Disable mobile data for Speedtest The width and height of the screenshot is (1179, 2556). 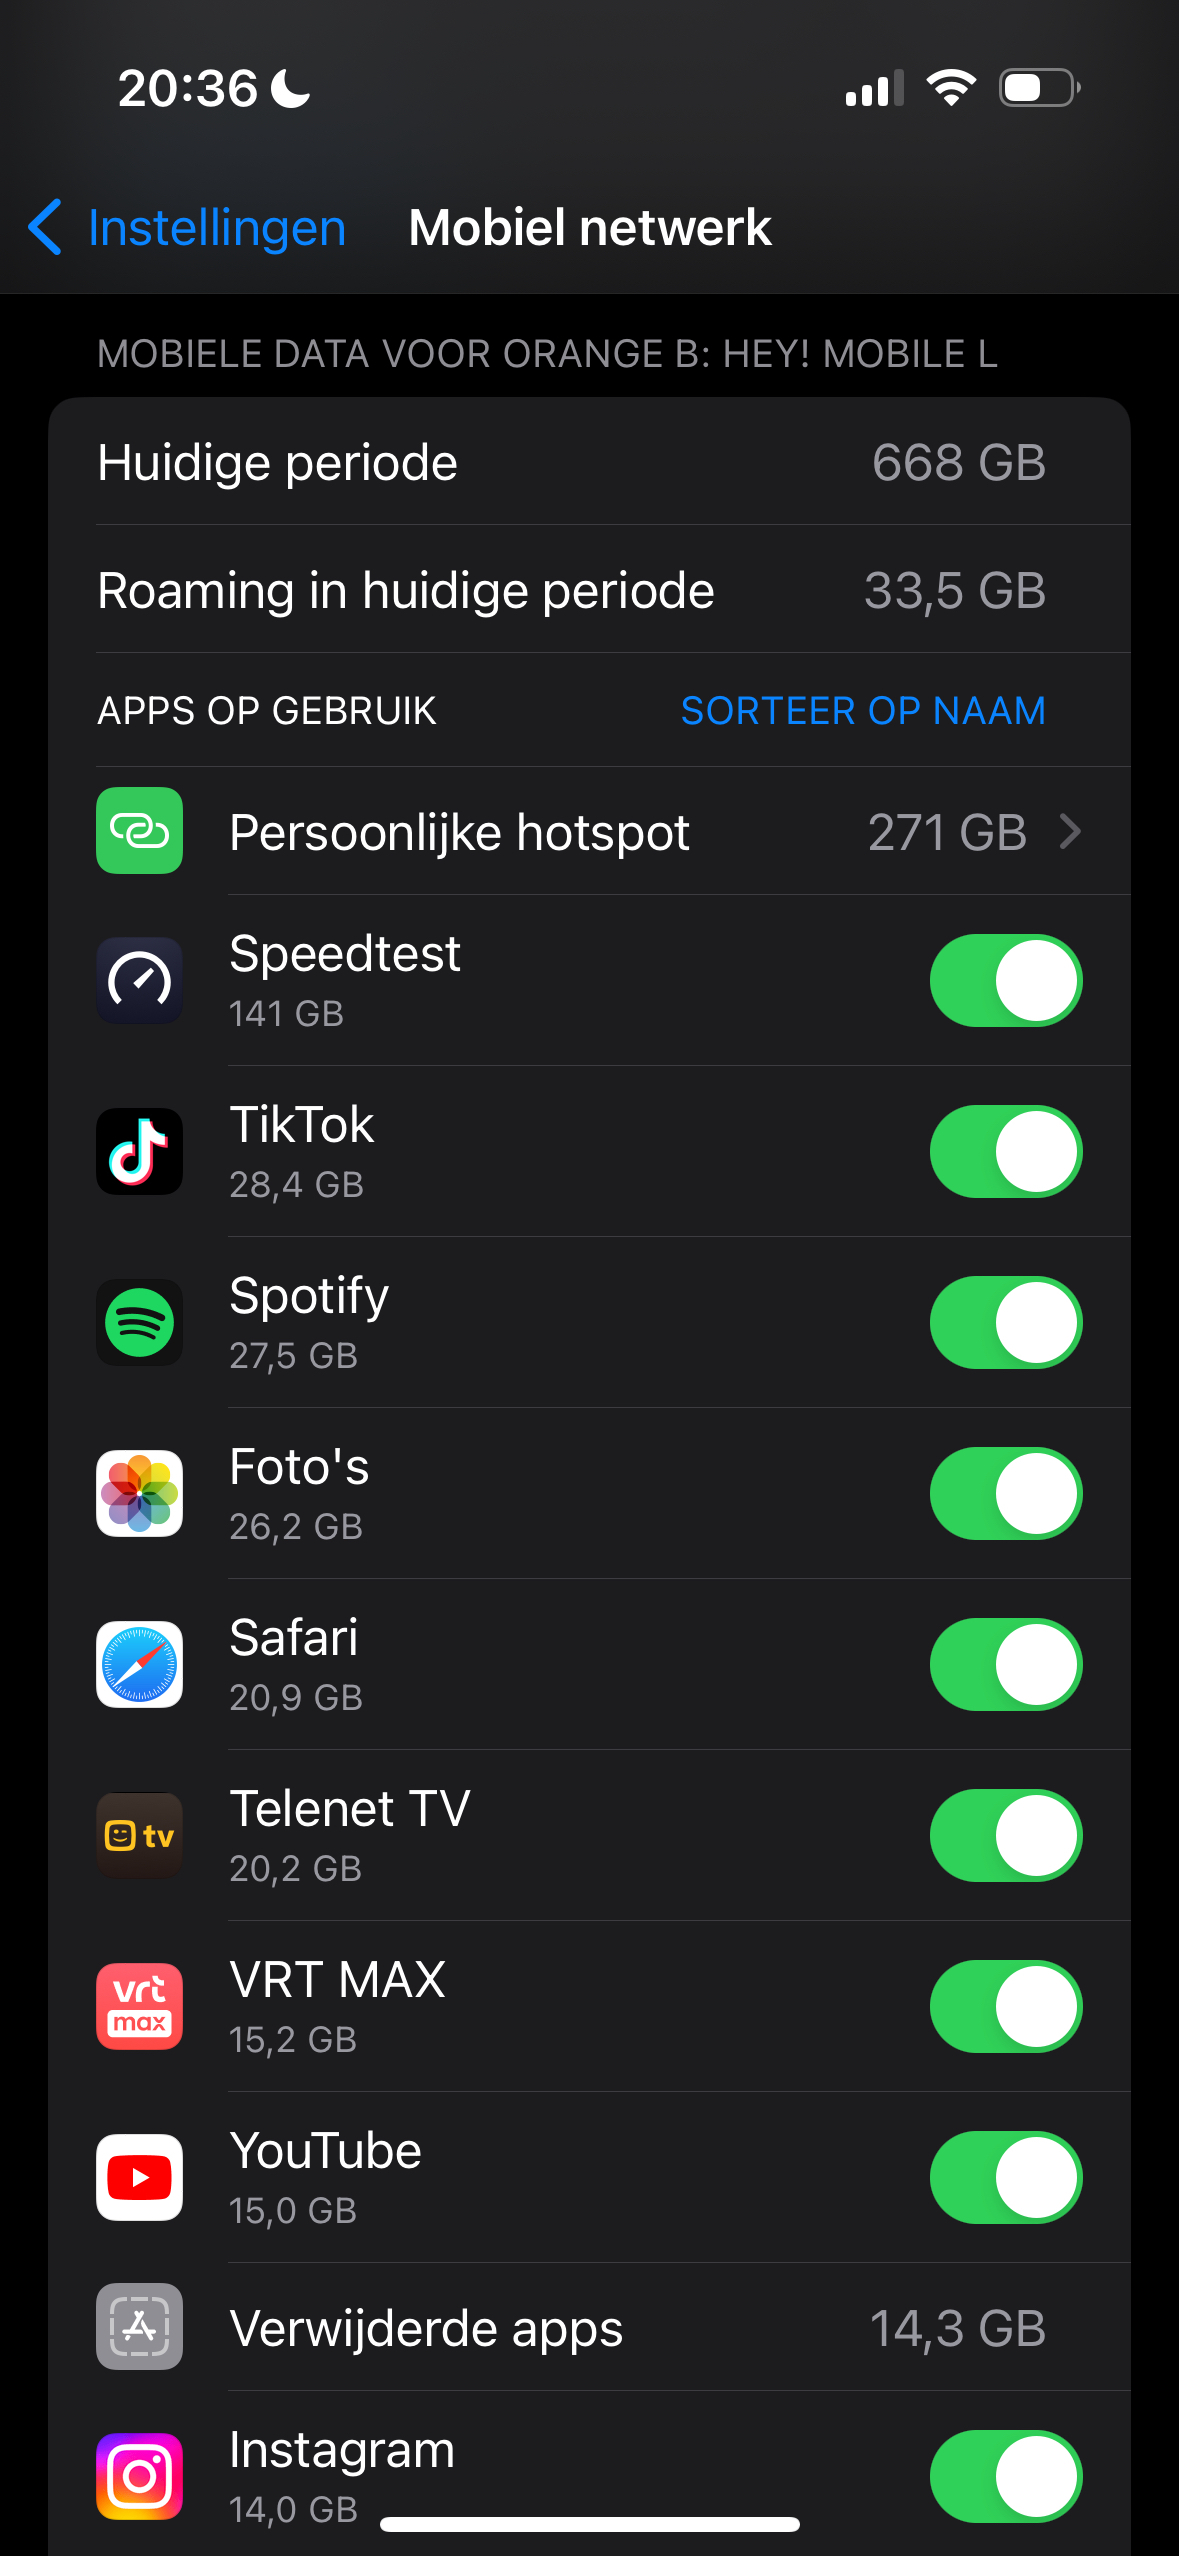point(1005,981)
